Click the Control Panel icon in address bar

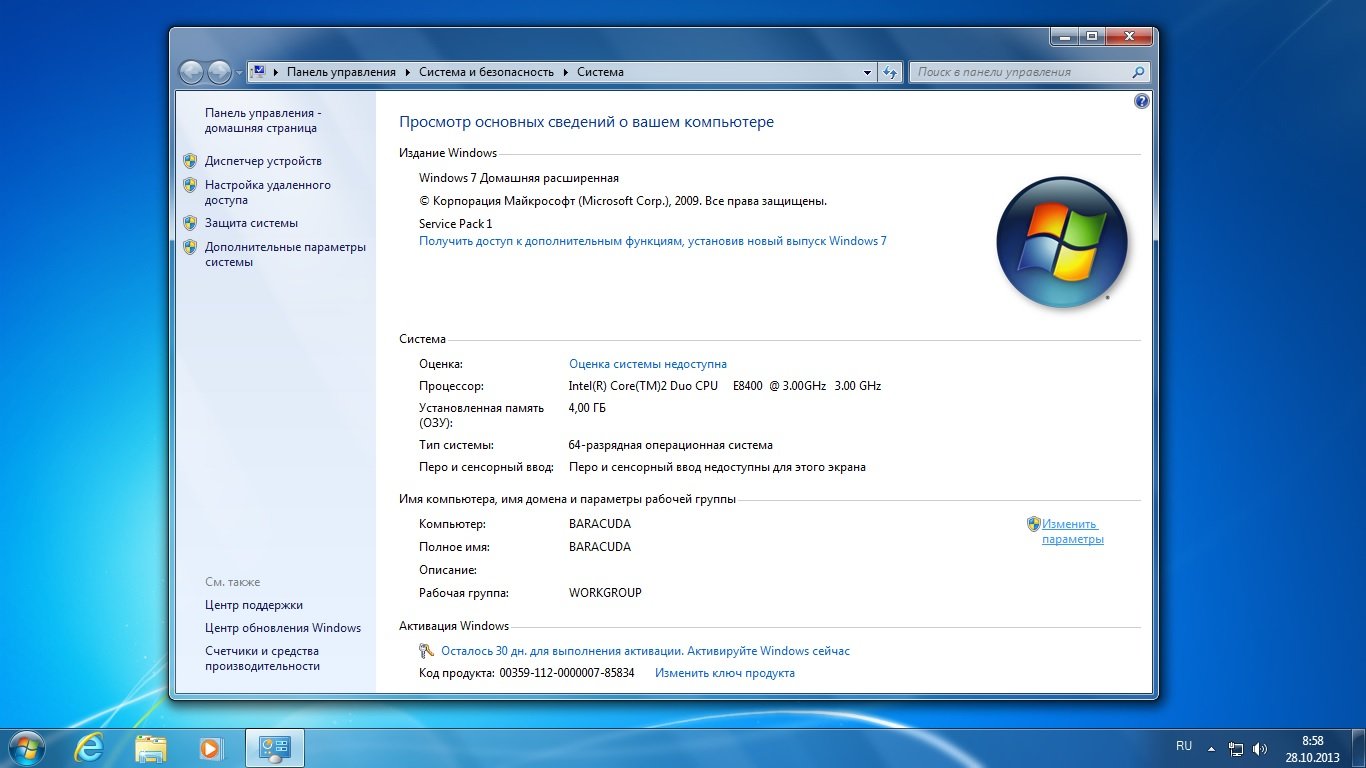coord(258,72)
